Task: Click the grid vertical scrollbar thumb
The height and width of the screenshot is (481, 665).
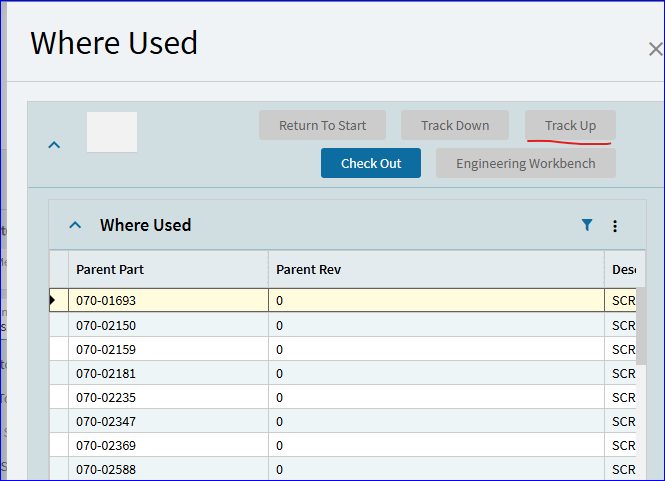Action: tap(641, 326)
